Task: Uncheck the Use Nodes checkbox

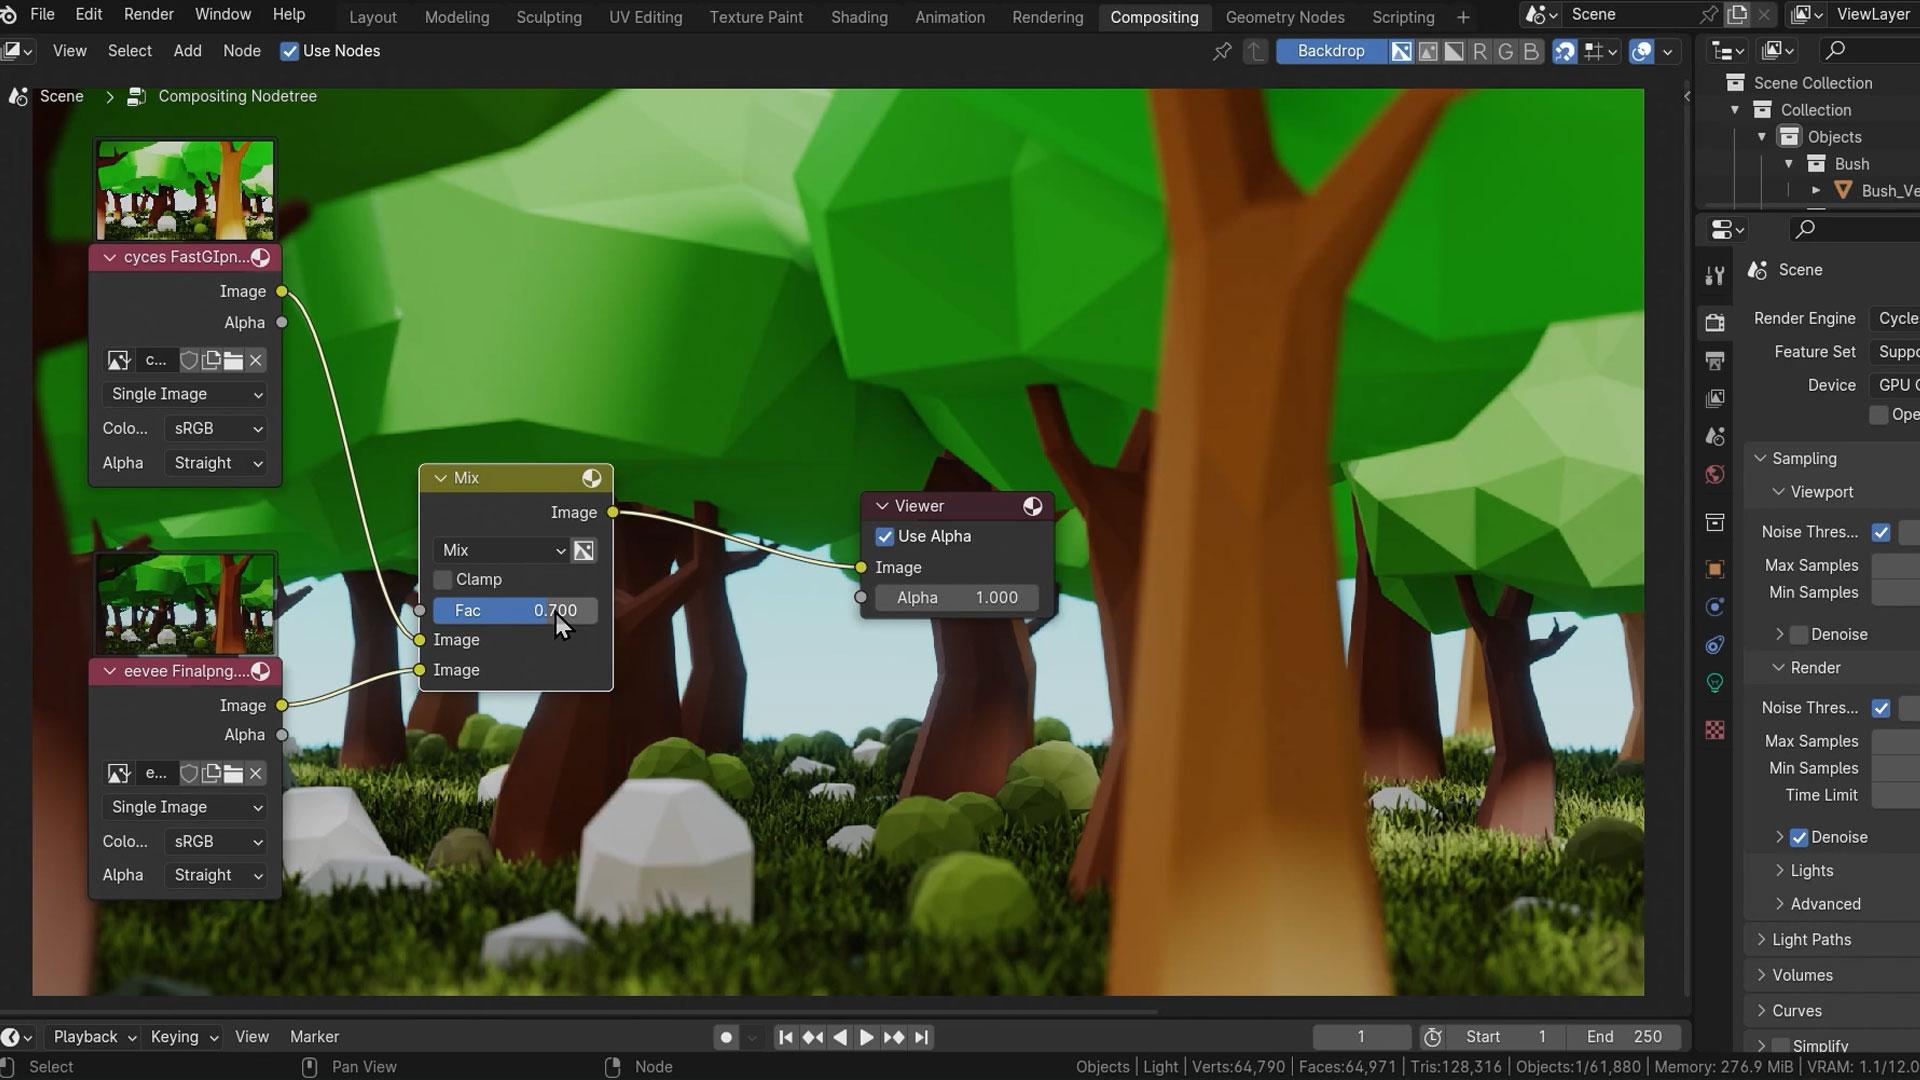Action: (290, 51)
